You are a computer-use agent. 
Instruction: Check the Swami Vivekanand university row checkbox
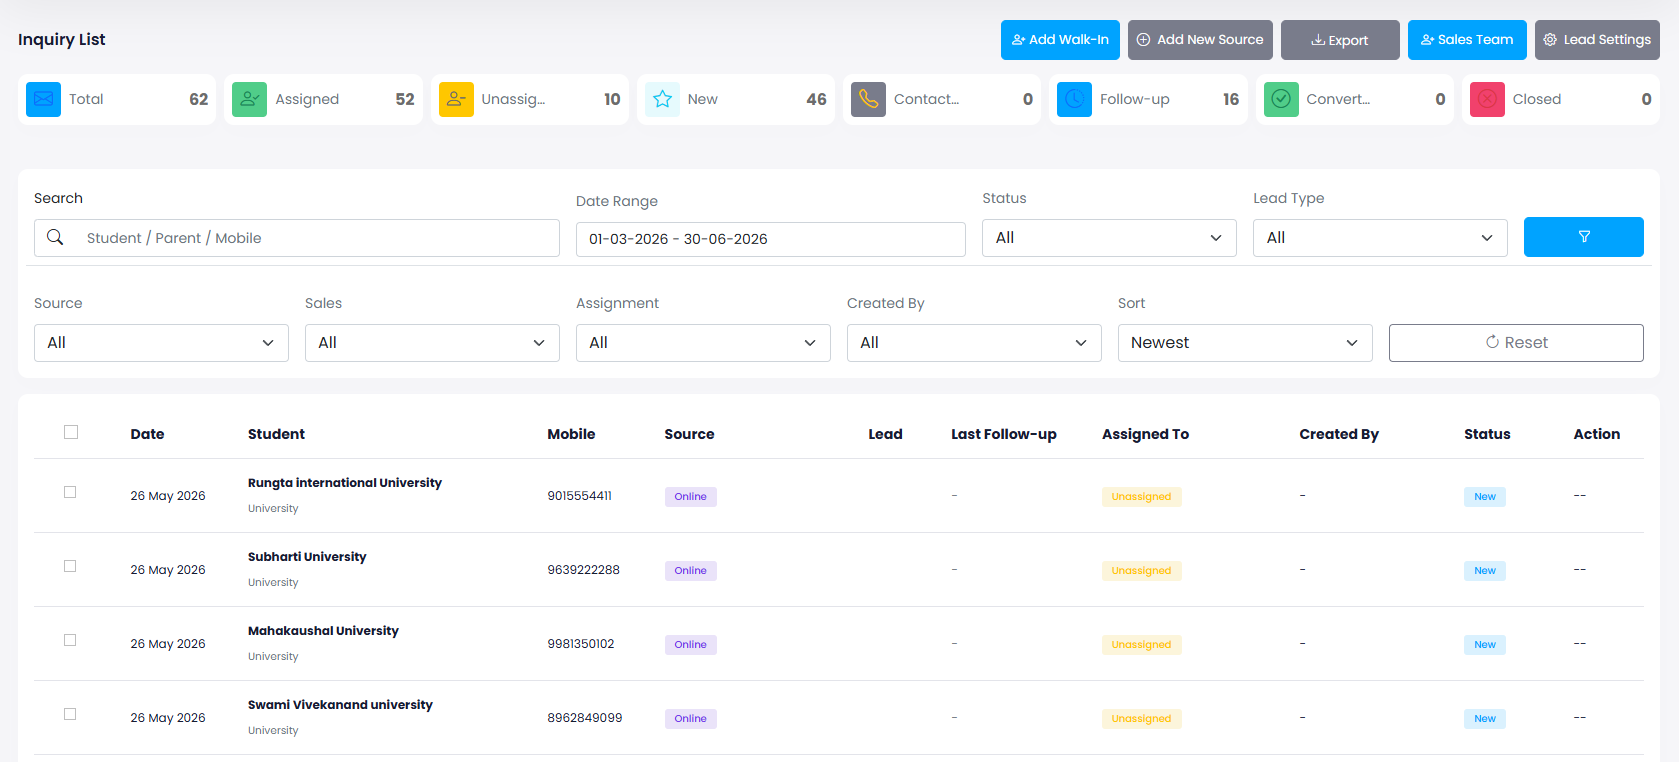[x=70, y=714]
